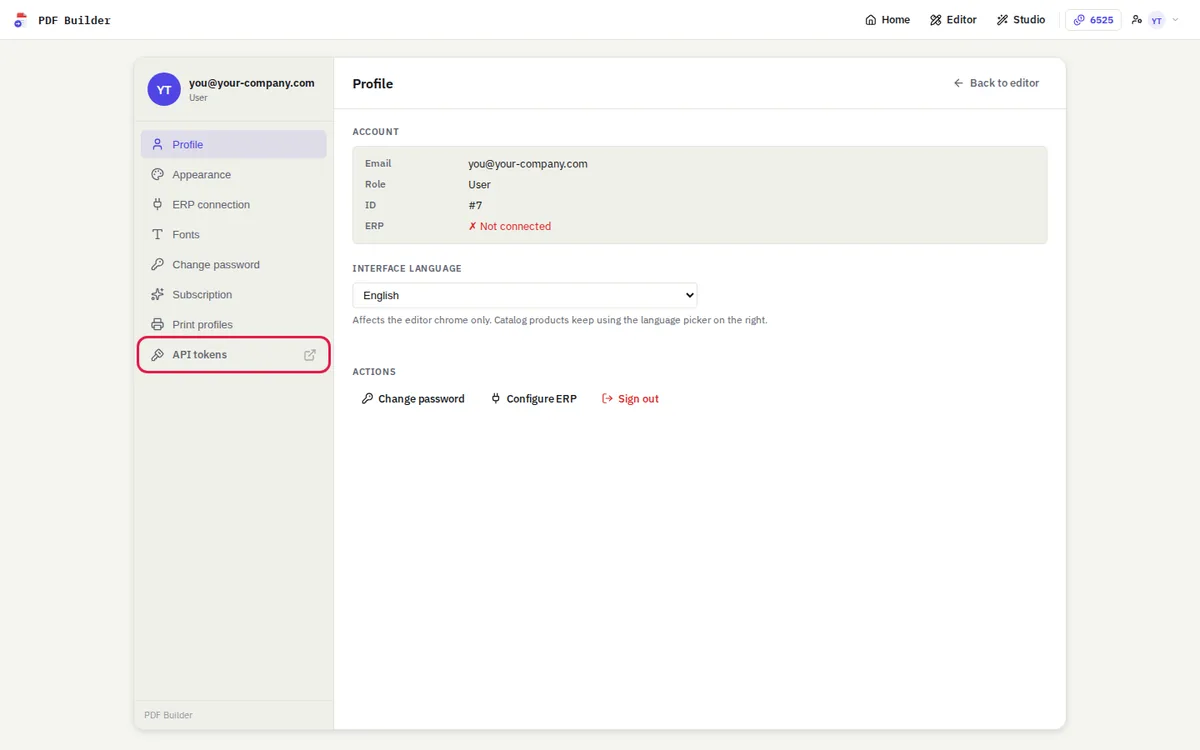The height and width of the screenshot is (750, 1200).
Task: Open the 6525 credits badge
Action: click(x=1093, y=20)
